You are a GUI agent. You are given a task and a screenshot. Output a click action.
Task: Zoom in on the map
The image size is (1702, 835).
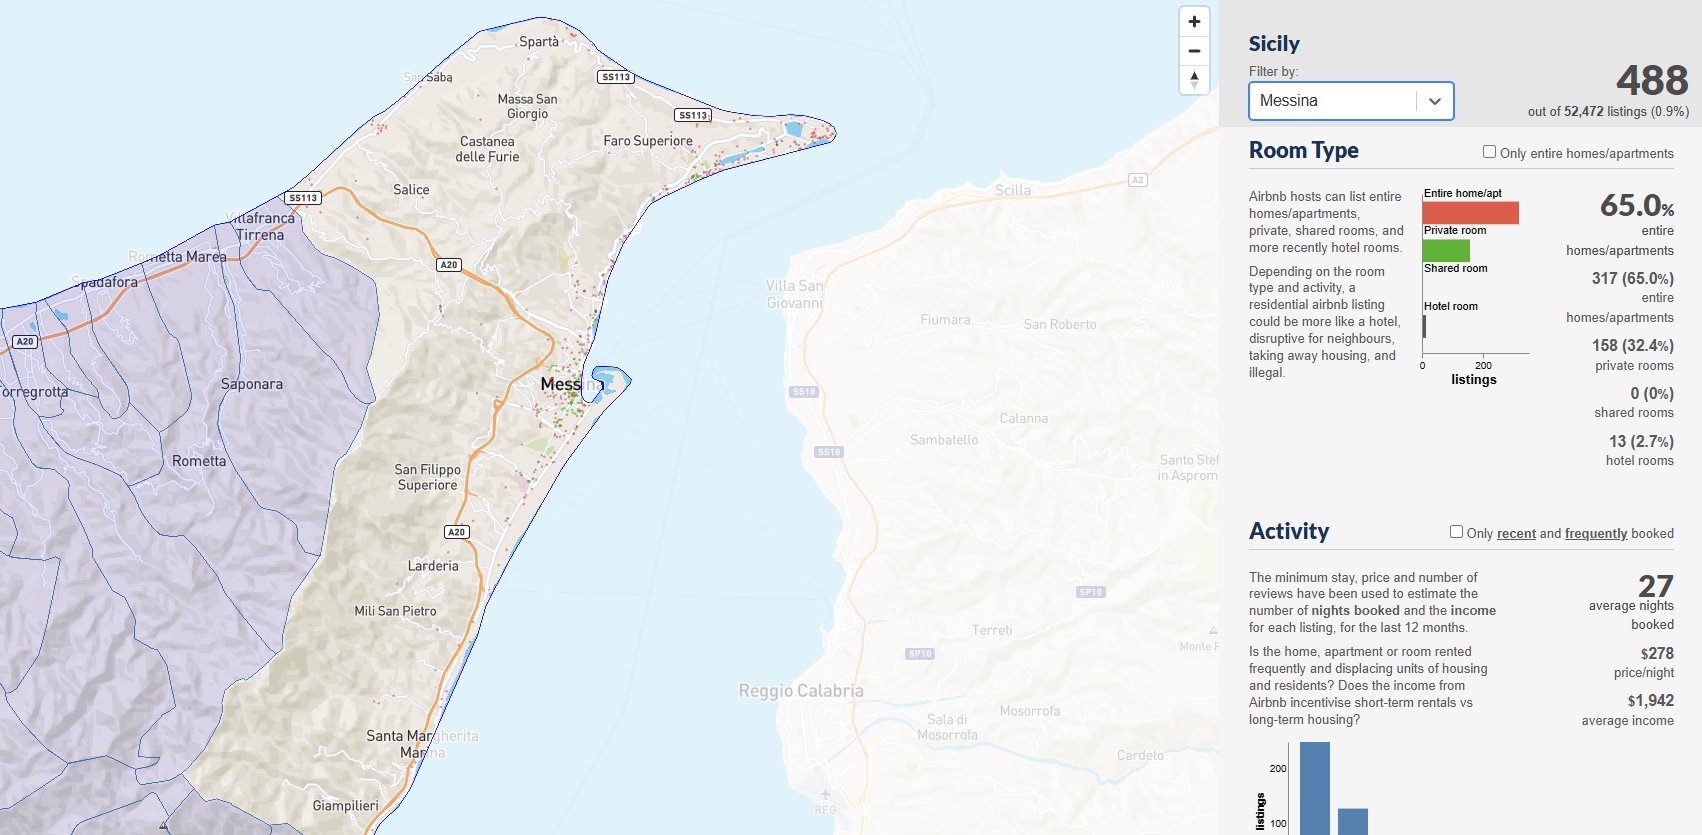(x=1194, y=21)
